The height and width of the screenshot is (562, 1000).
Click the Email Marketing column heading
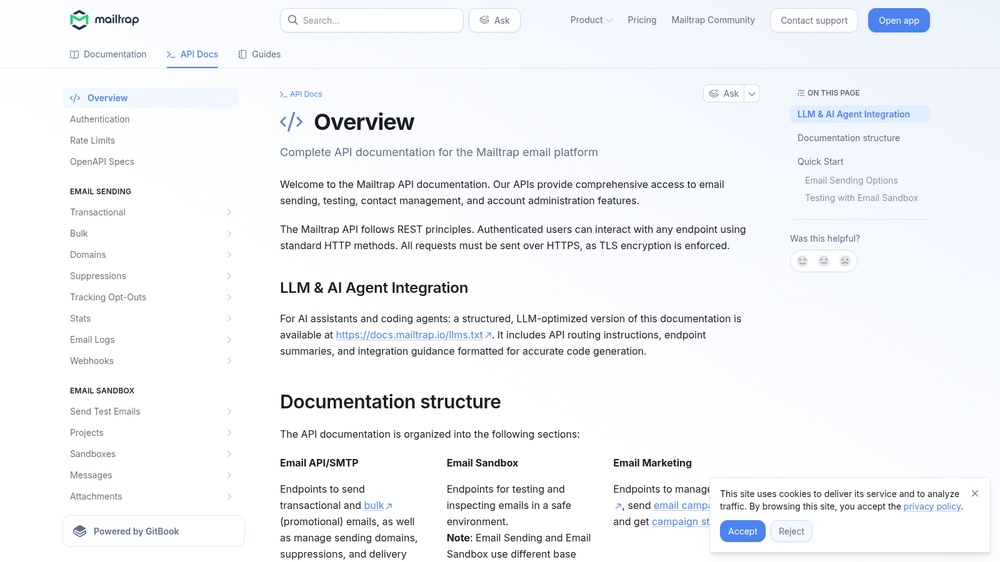pos(652,463)
